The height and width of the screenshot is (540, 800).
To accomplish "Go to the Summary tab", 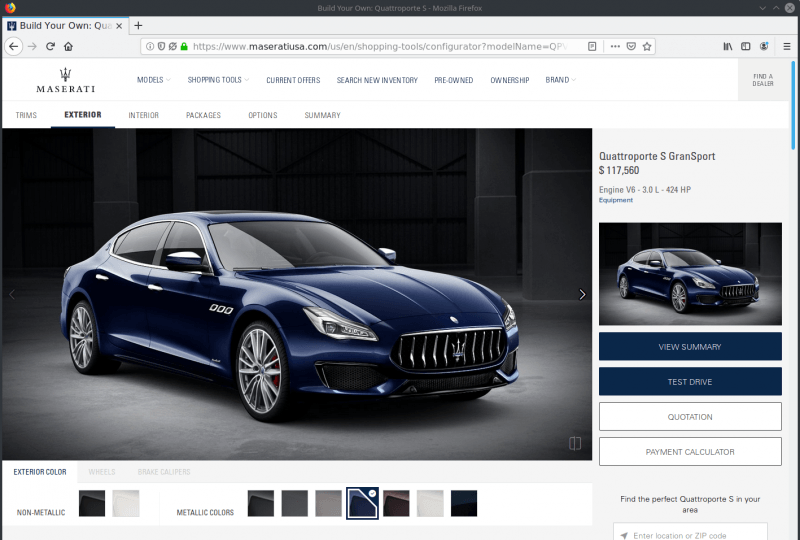I will [322, 115].
